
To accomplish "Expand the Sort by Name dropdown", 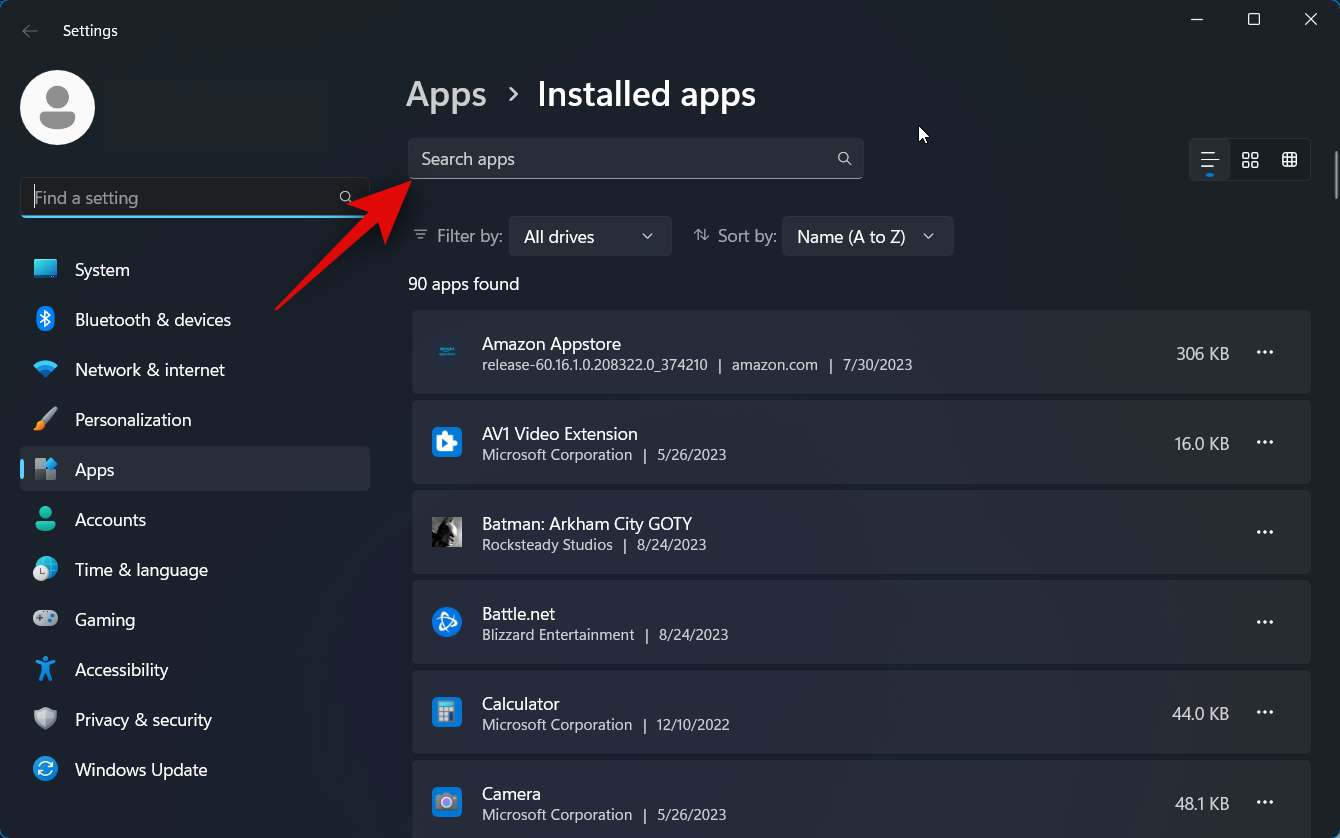I will tap(866, 237).
